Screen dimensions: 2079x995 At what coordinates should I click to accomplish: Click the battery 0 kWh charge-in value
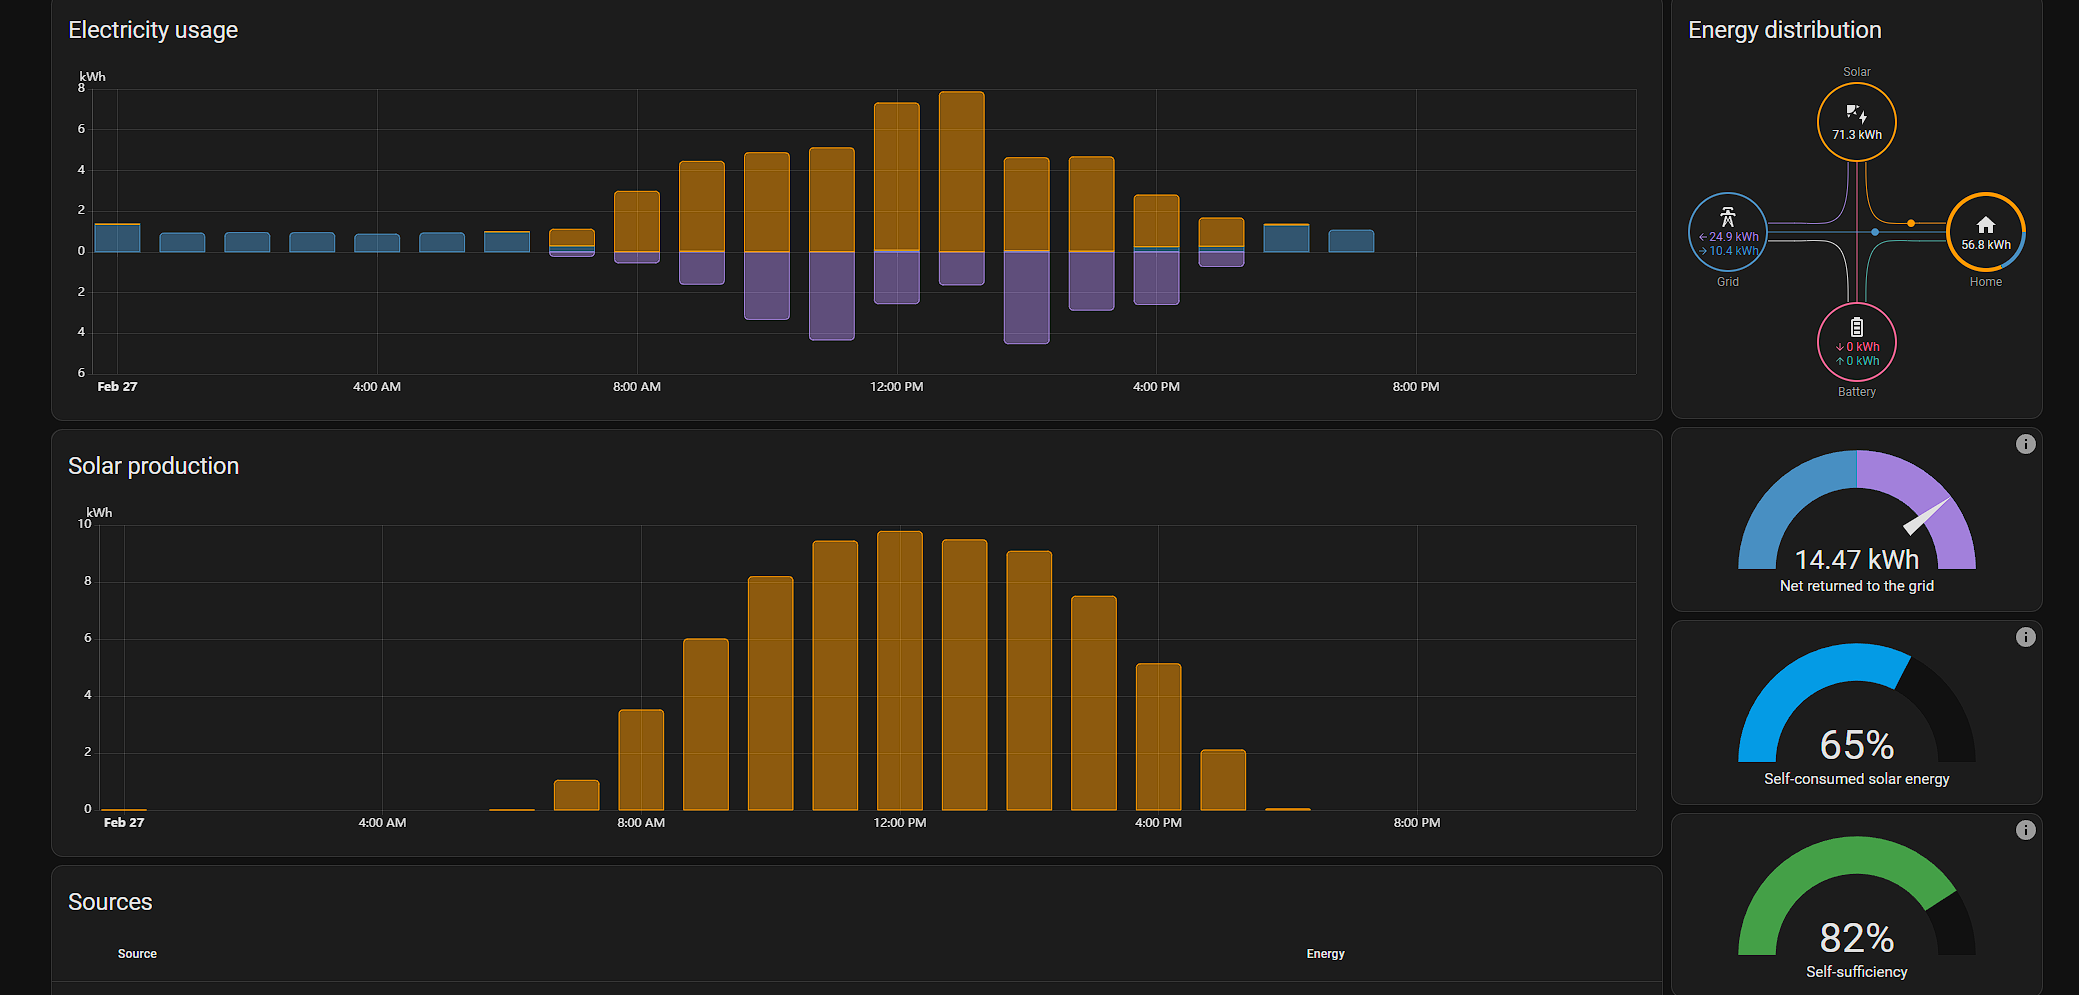click(x=1858, y=347)
